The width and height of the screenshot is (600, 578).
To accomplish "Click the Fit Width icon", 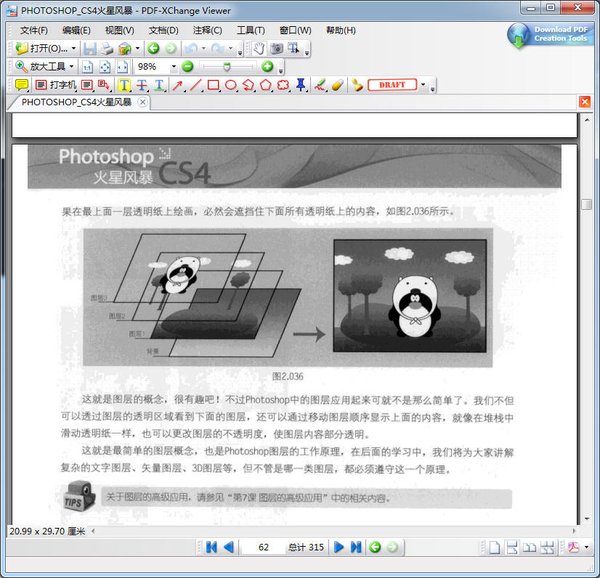I will coord(122,67).
